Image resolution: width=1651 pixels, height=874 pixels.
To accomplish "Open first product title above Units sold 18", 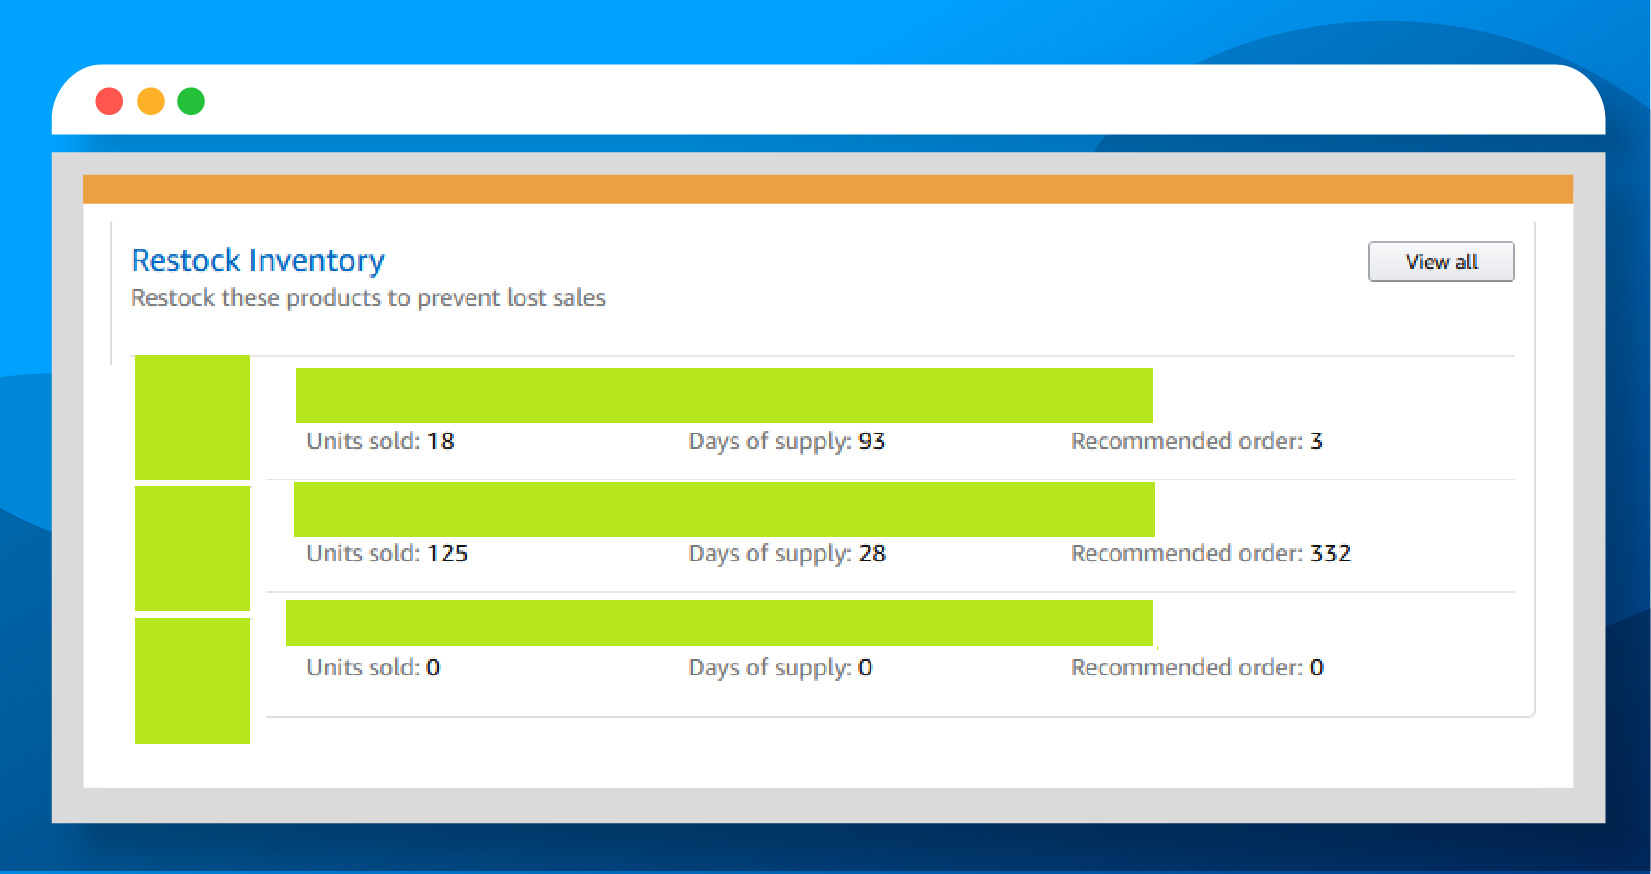I will pos(724,395).
